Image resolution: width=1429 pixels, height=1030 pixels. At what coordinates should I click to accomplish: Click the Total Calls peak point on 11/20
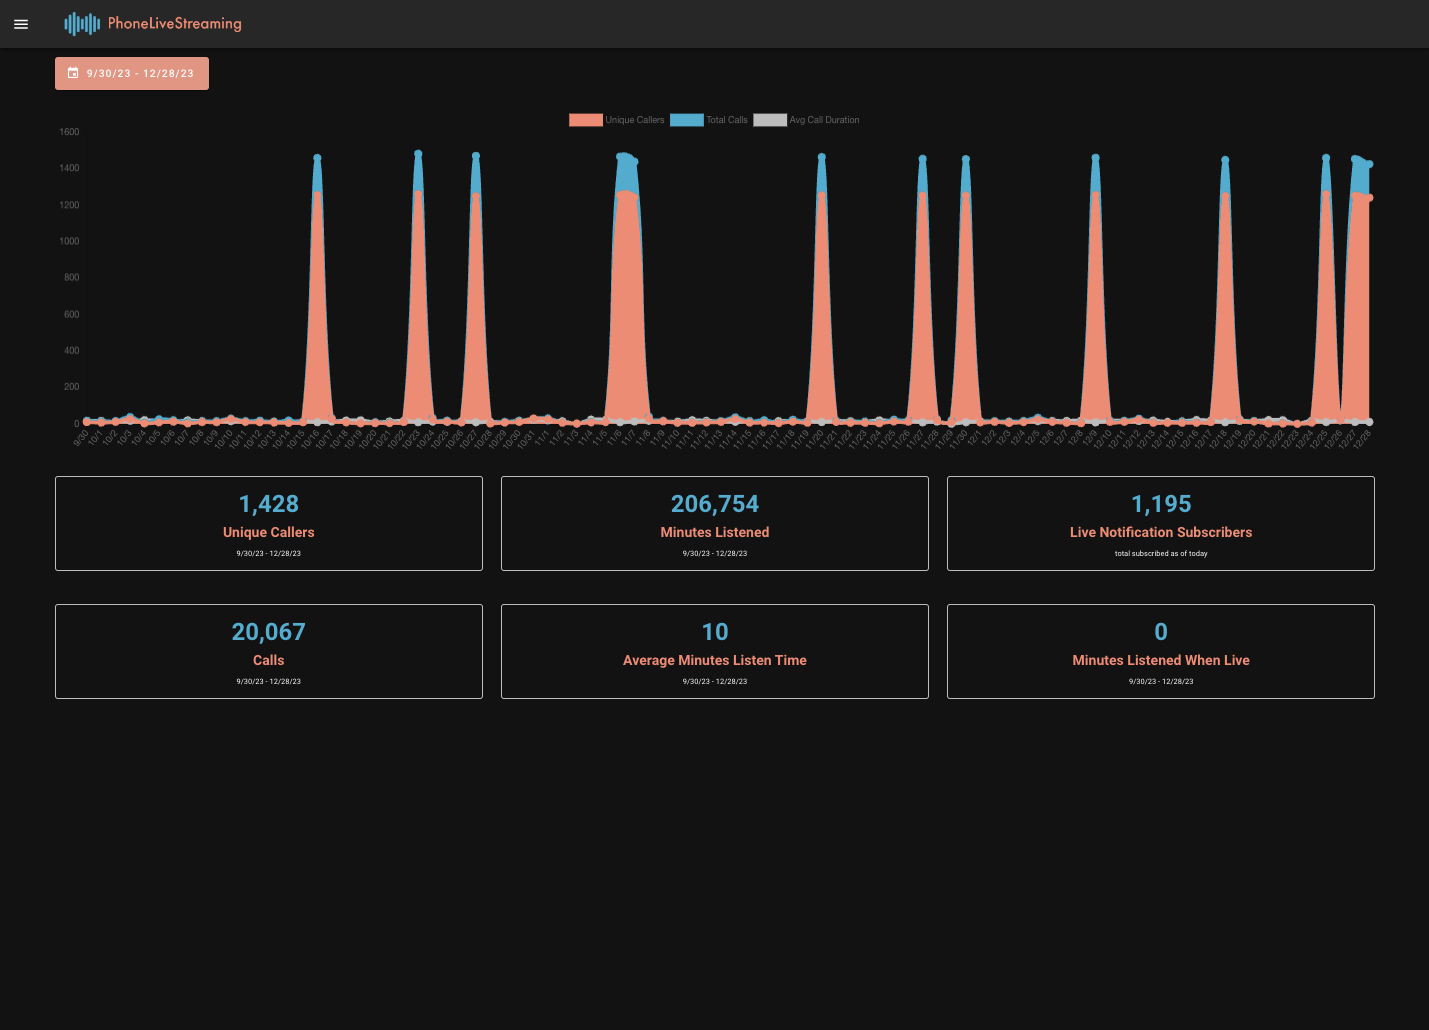click(822, 157)
